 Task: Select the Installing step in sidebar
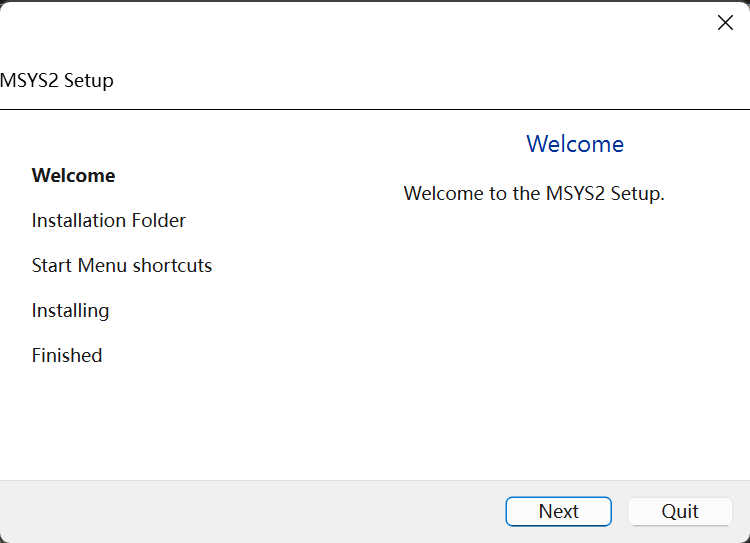point(70,310)
